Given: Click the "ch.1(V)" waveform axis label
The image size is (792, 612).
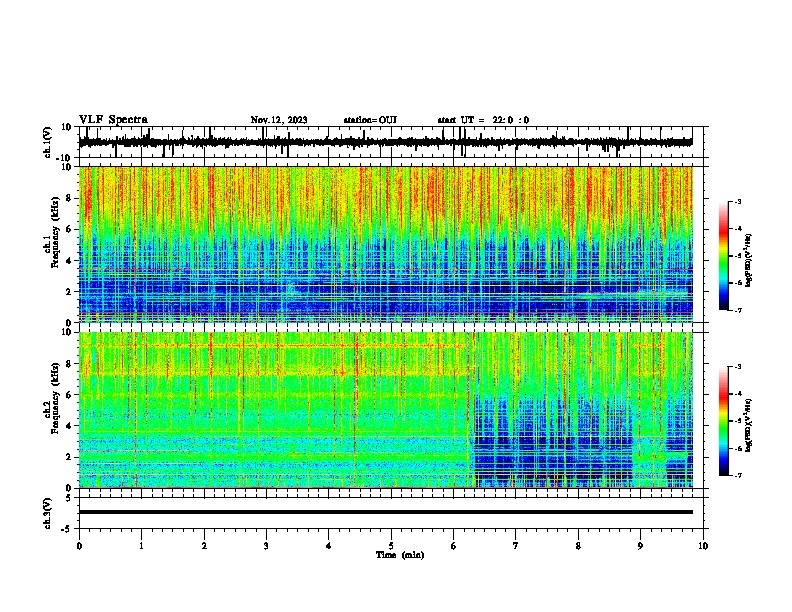Looking at the screenshot, I should click(x=48, y=142).
